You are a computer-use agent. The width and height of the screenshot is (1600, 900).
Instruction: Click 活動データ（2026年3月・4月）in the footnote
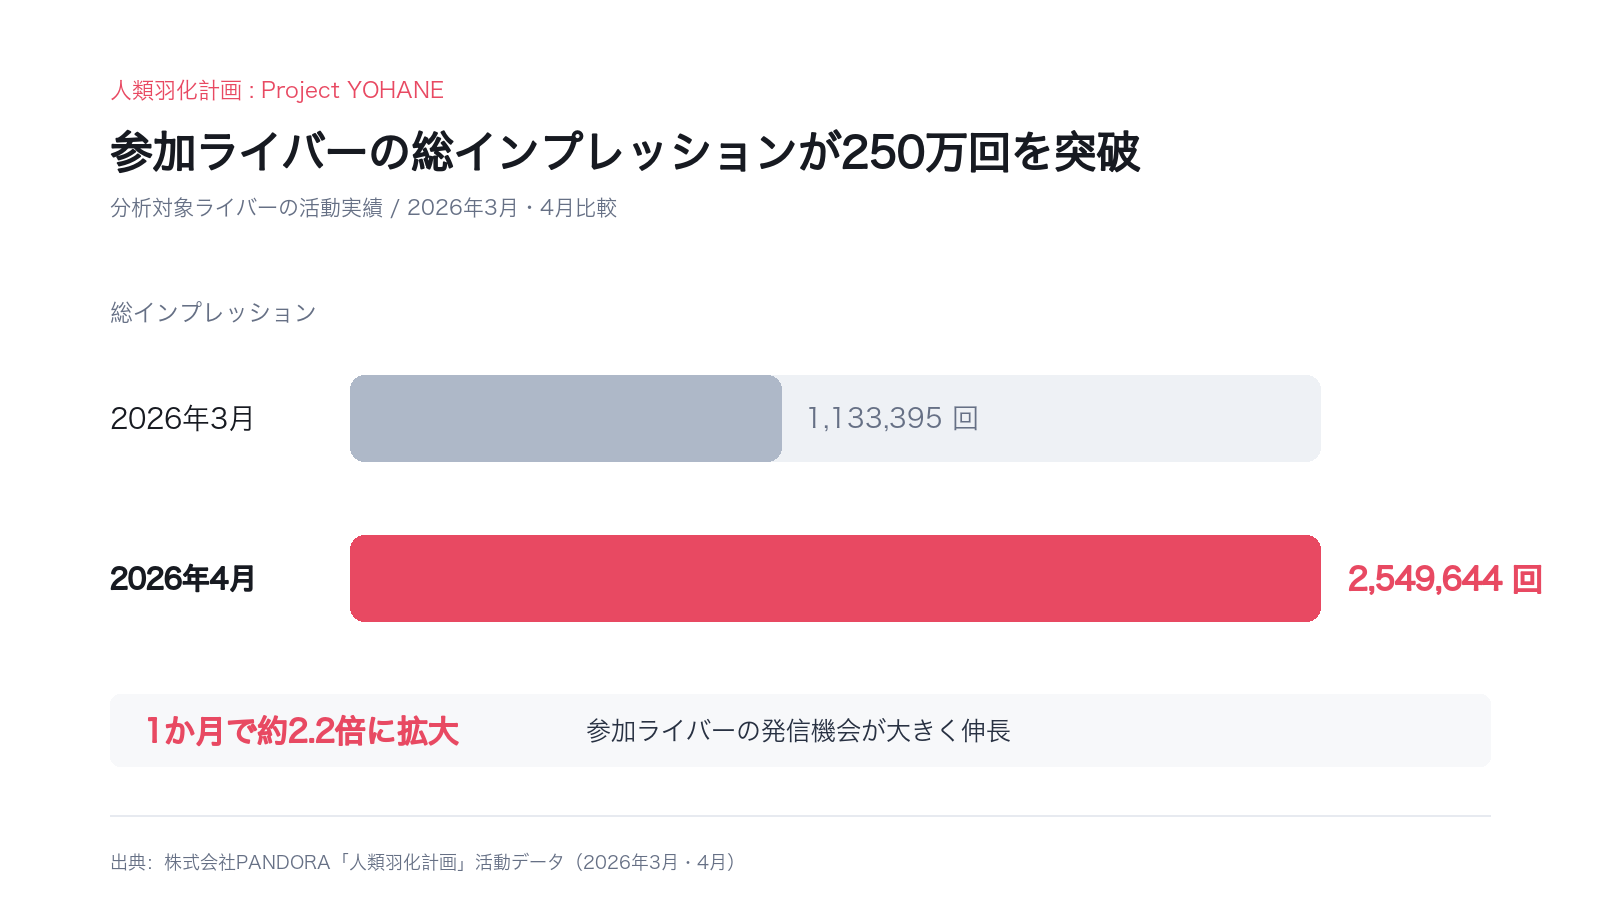click(x=608, y=862)
